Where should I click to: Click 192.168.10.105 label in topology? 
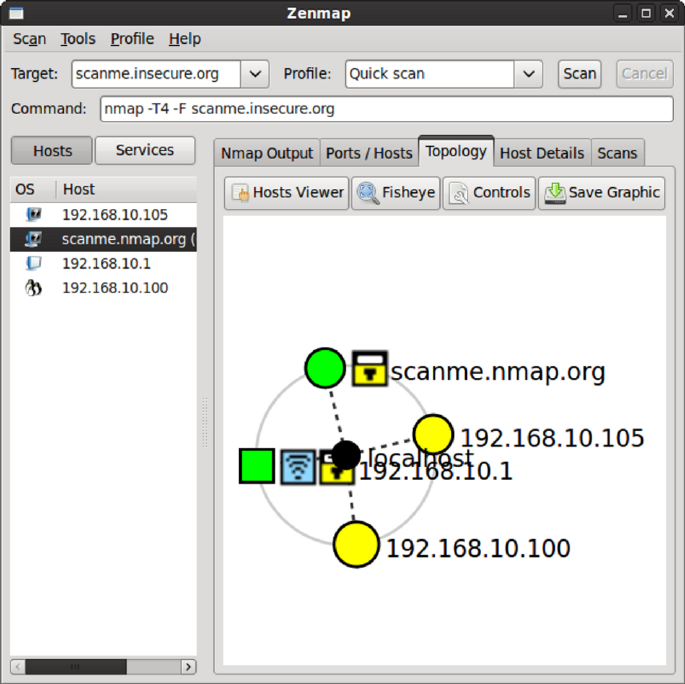[552, 437]
